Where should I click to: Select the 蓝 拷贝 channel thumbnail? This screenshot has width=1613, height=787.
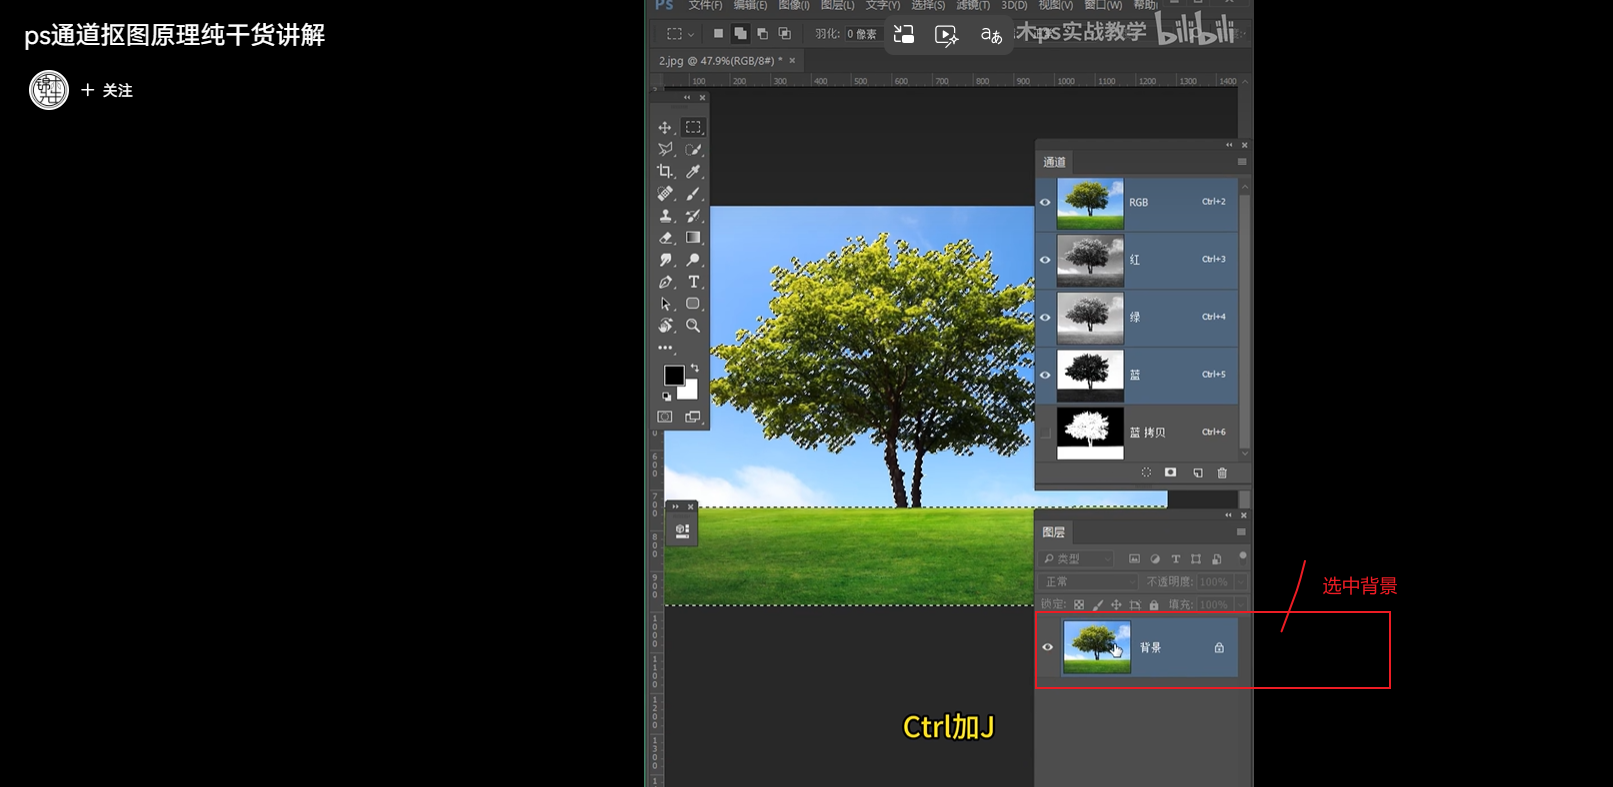(x=1090, y=433)
